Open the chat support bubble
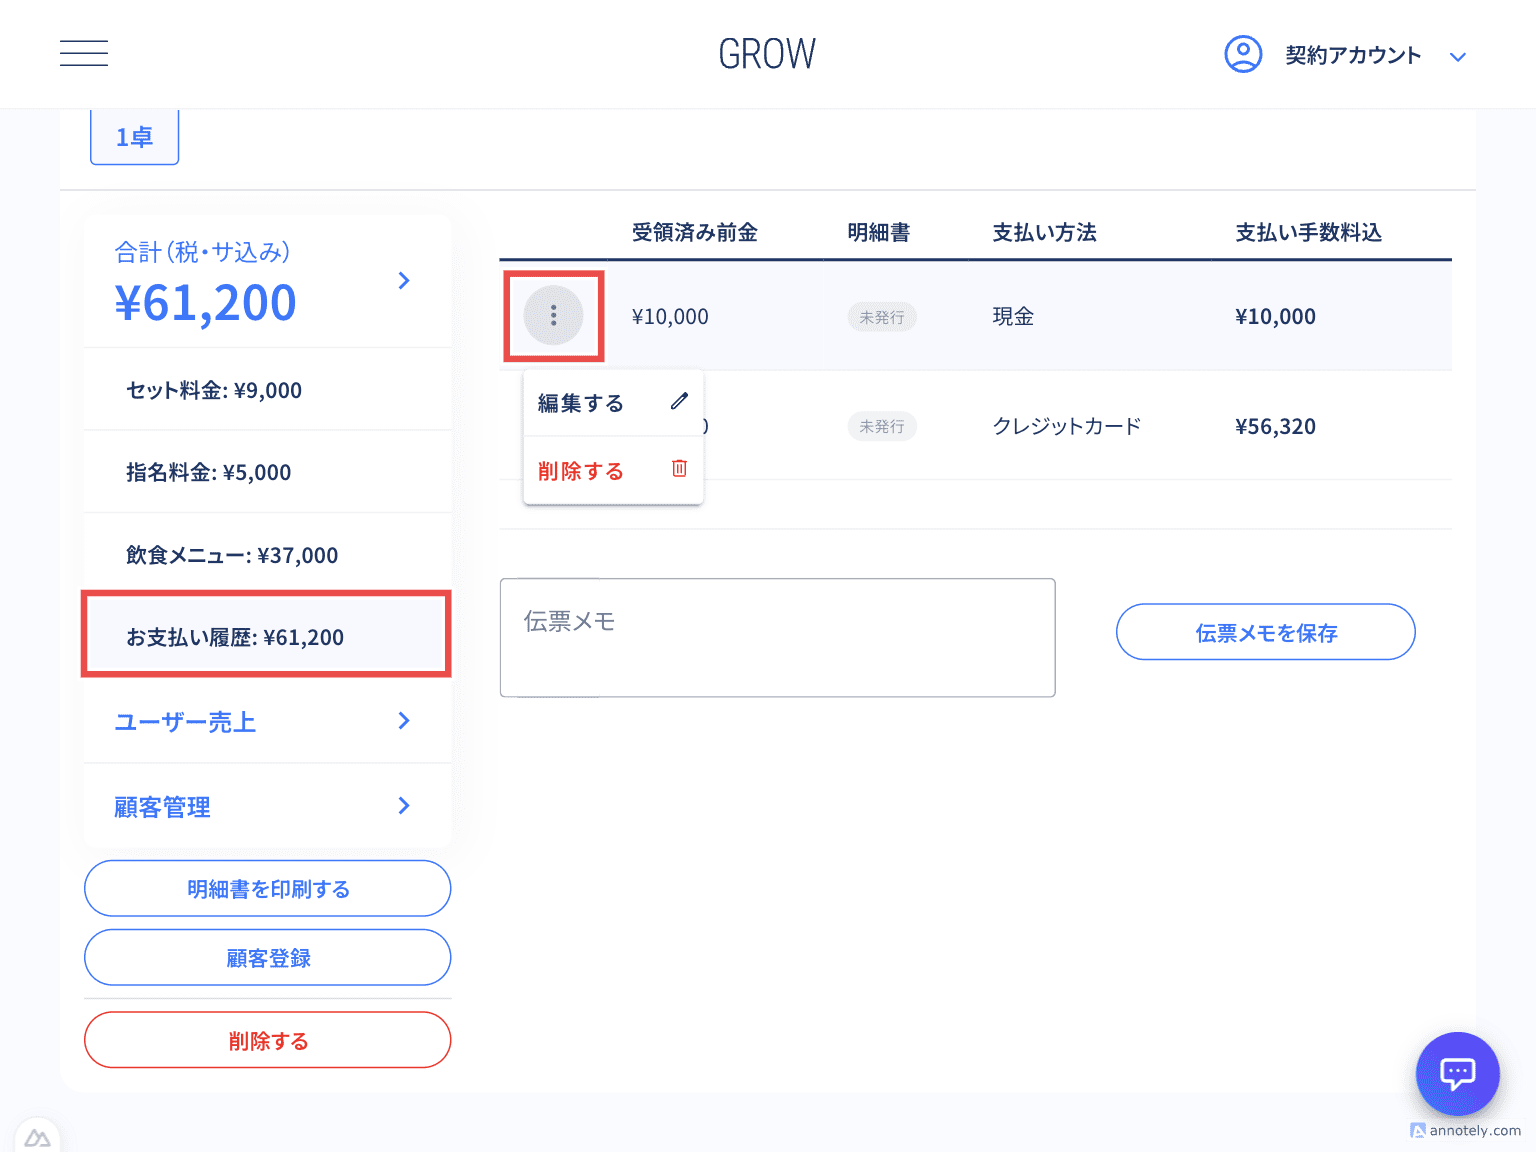Image resolution: width=1536 pixels, height=1152 pixels. coord(1457,1074)
